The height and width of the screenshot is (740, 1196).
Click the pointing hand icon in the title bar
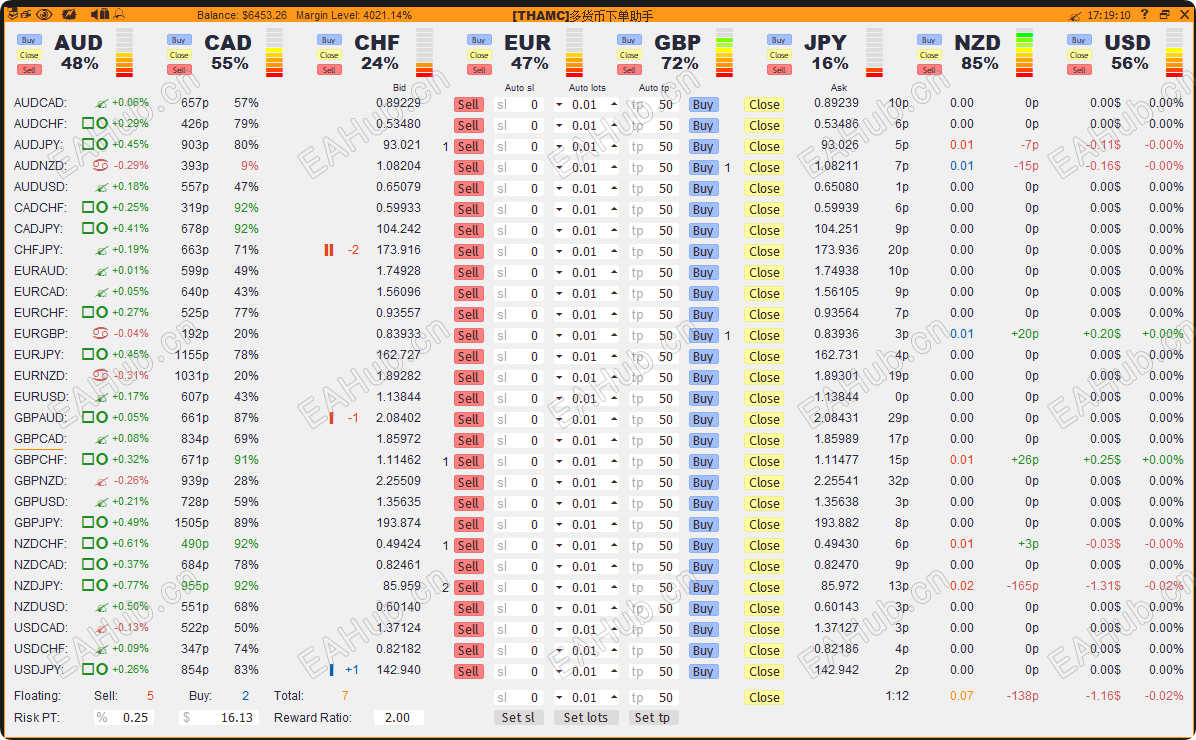26,14
